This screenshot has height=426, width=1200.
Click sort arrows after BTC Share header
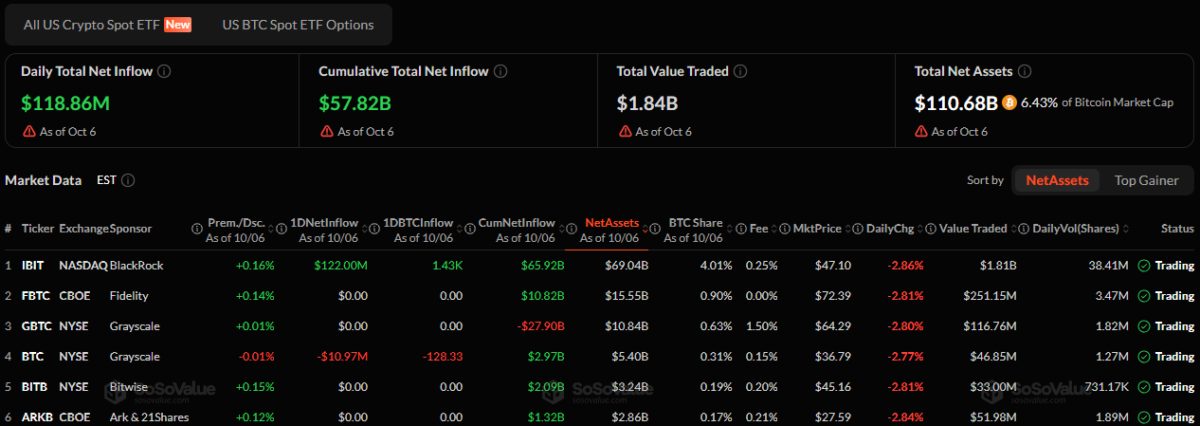pyautogui.click(x=729, y=229)
